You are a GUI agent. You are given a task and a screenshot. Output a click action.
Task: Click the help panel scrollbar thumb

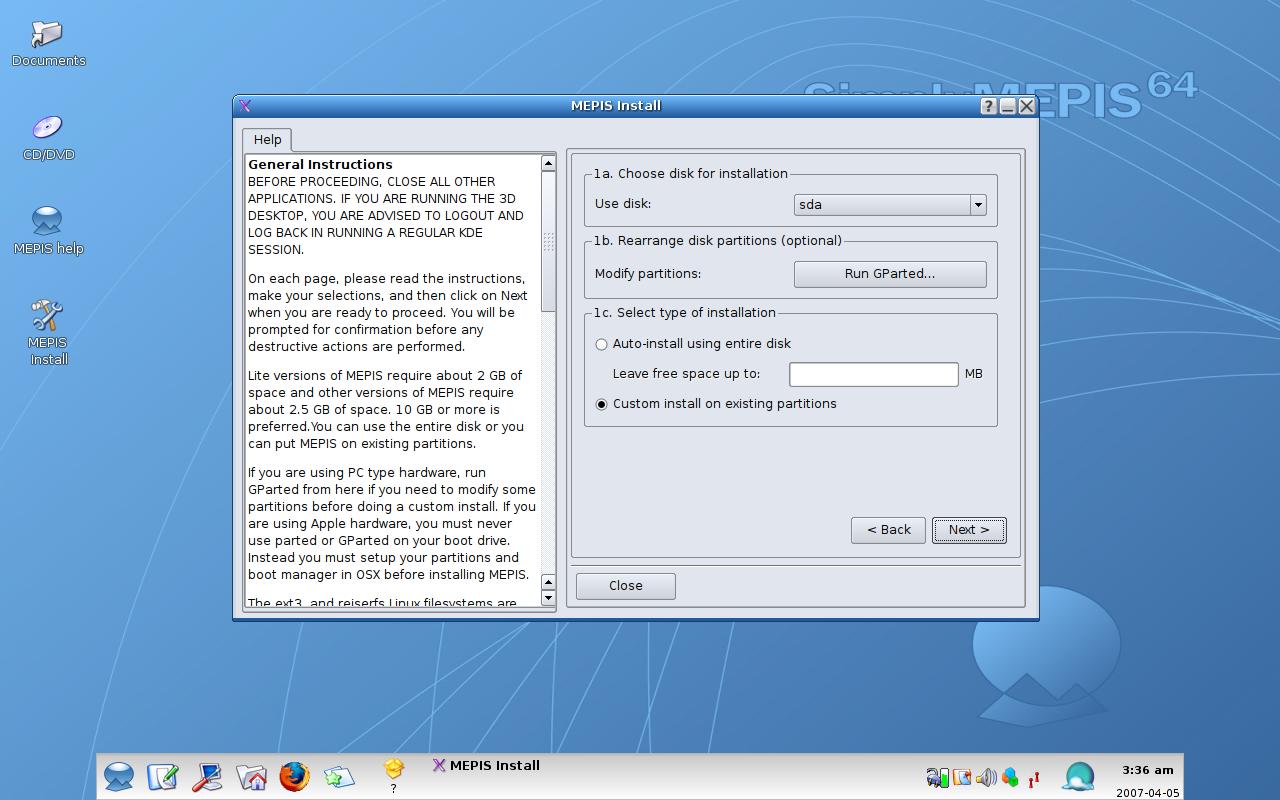548,241
